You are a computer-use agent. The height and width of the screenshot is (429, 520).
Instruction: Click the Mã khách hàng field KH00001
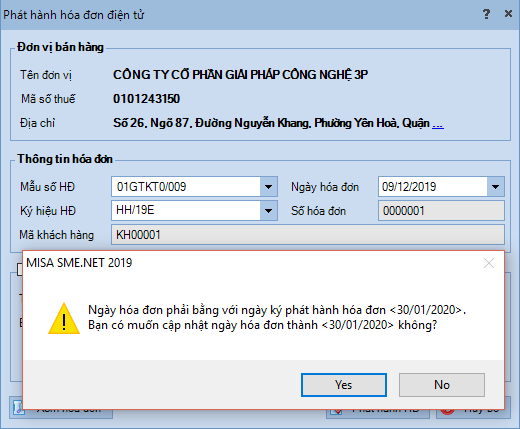coord(308,235)
